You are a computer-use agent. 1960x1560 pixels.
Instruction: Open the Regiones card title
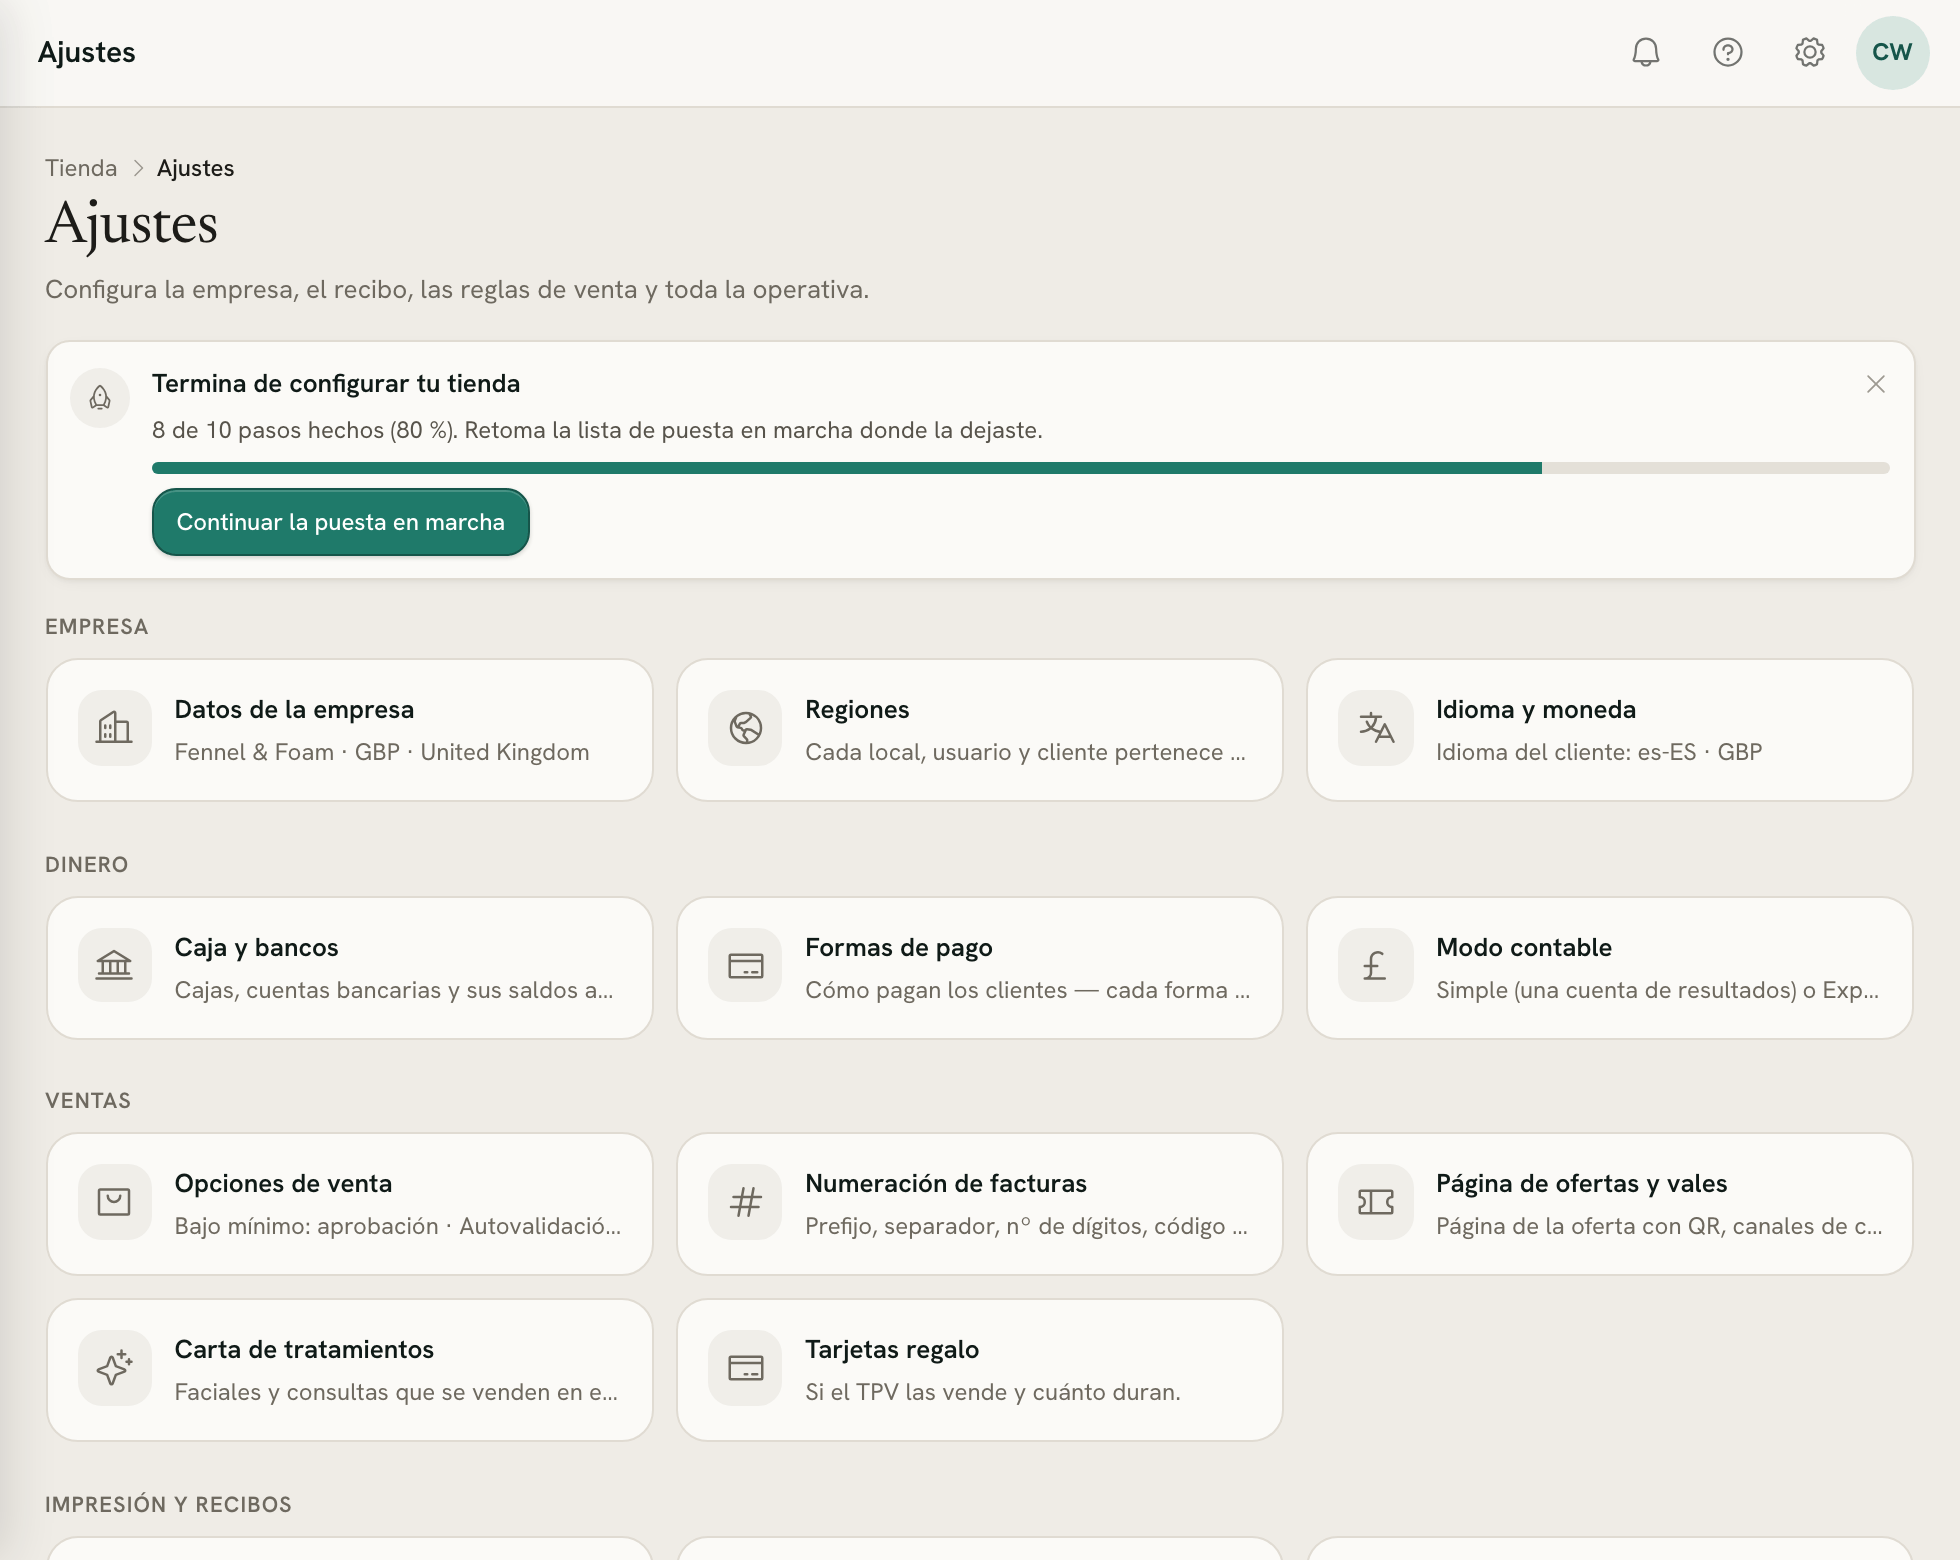pos(857,709)
